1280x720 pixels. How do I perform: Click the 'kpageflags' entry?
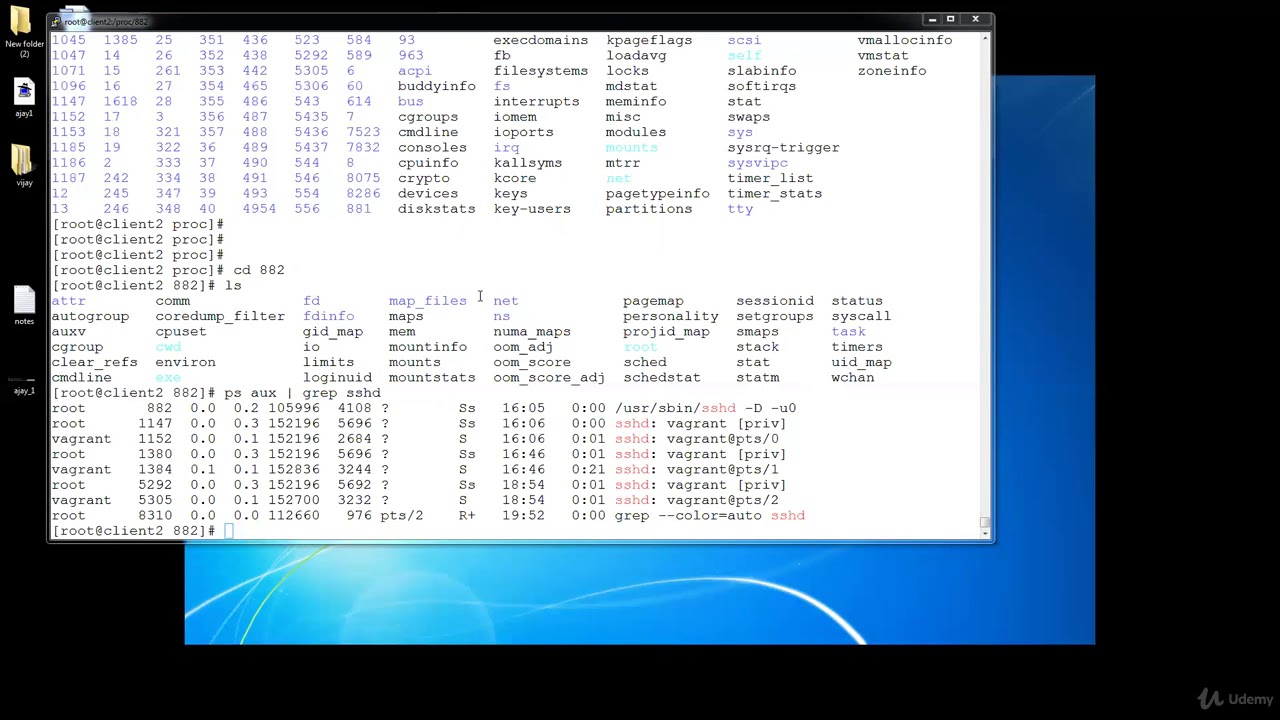click(x=649, y=40)
